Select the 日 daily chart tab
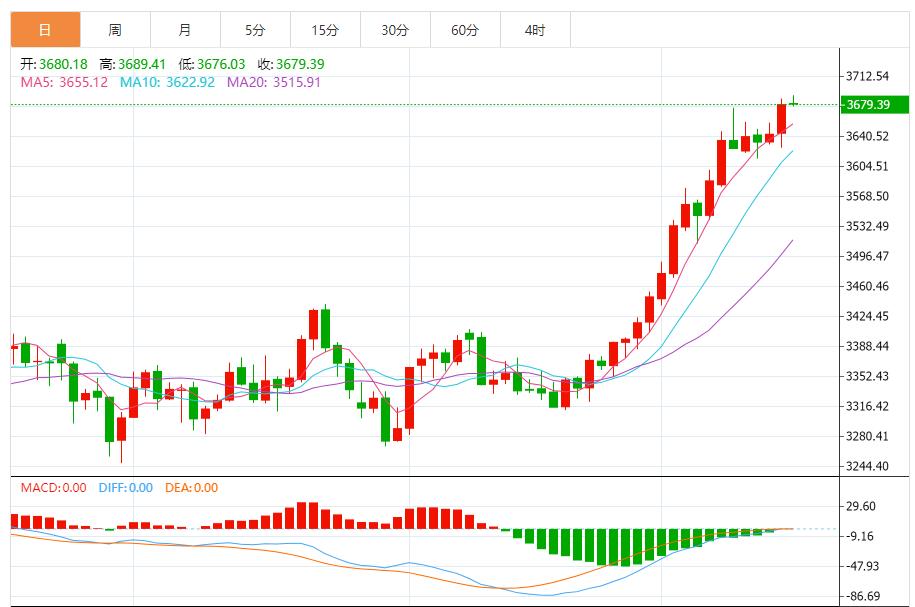 pyautogui.click(x=45, y=30)
